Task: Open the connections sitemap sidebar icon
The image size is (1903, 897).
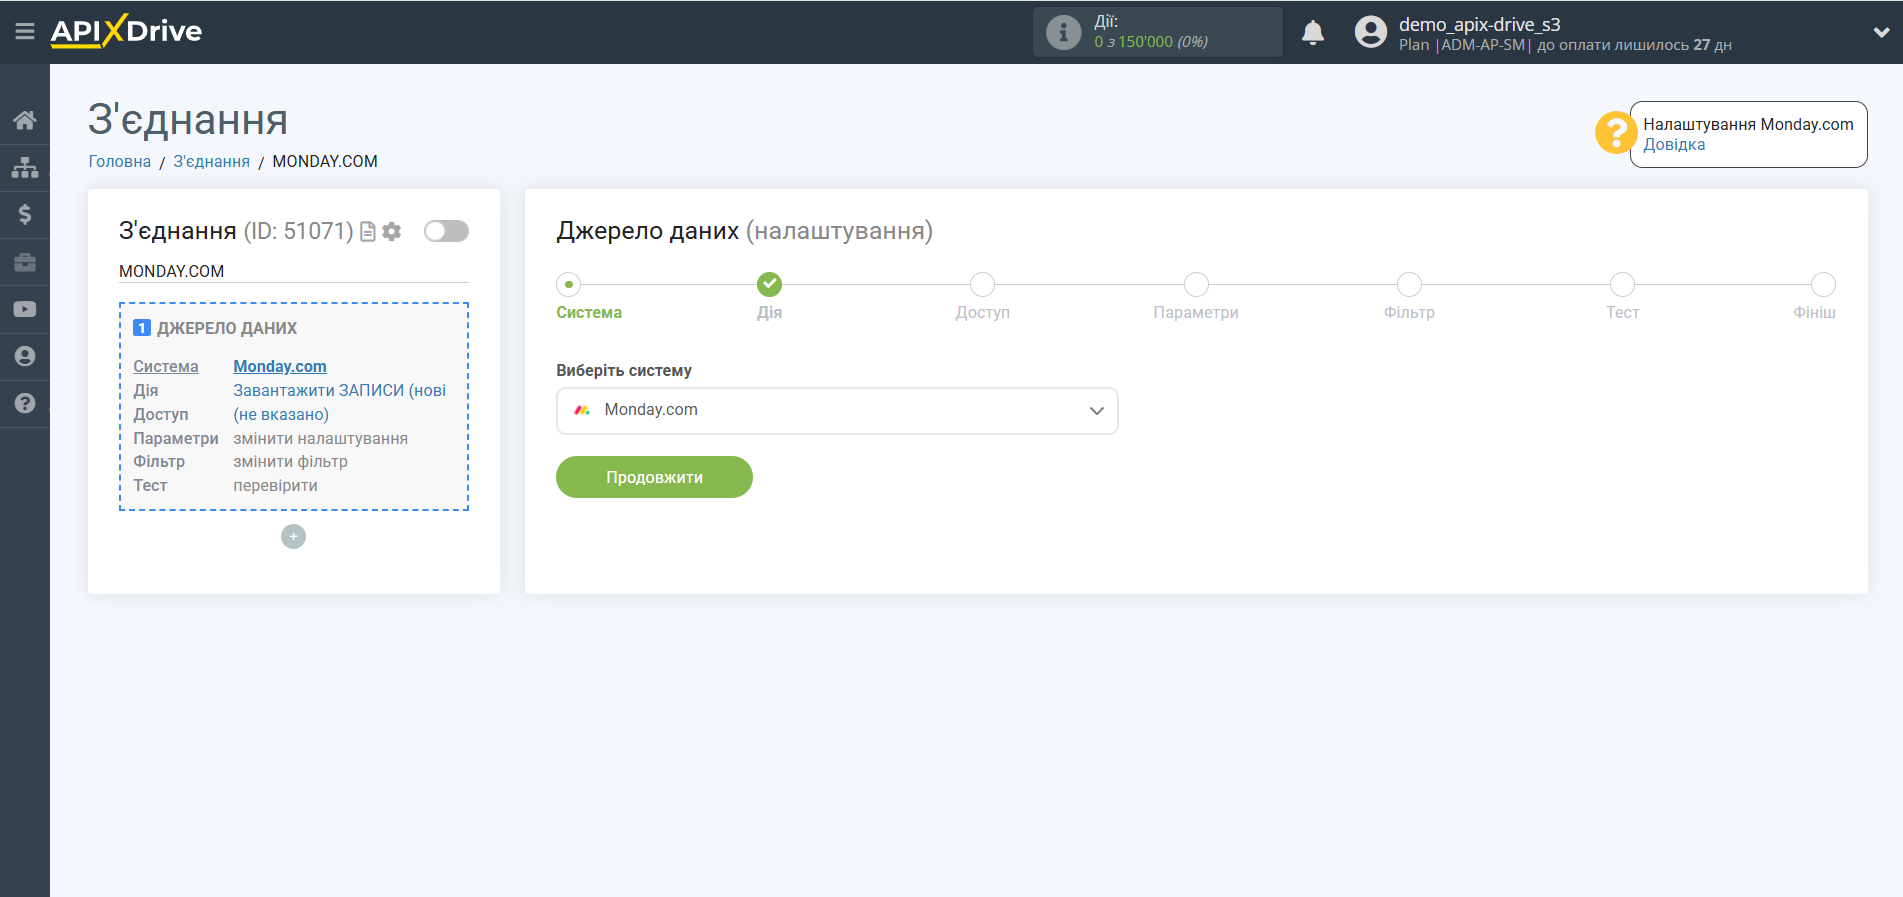Action: [25, 167]
